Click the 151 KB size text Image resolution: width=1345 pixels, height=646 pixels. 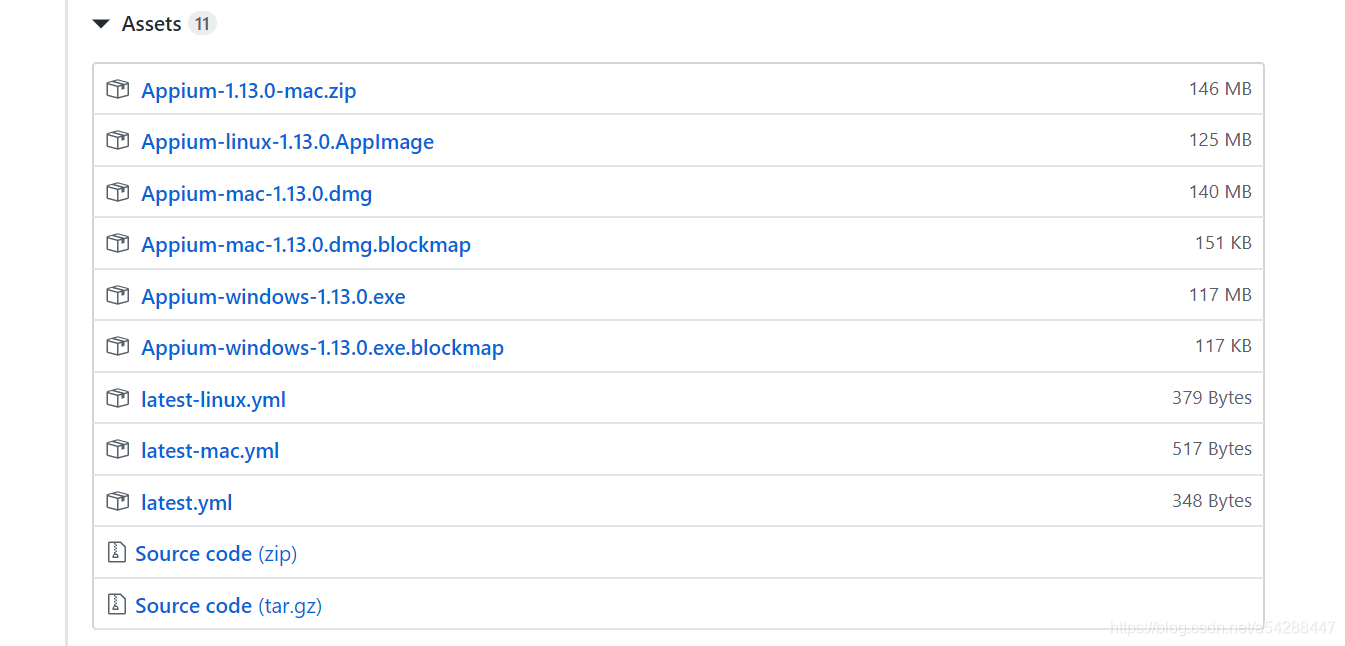(x=1223, y=243)
